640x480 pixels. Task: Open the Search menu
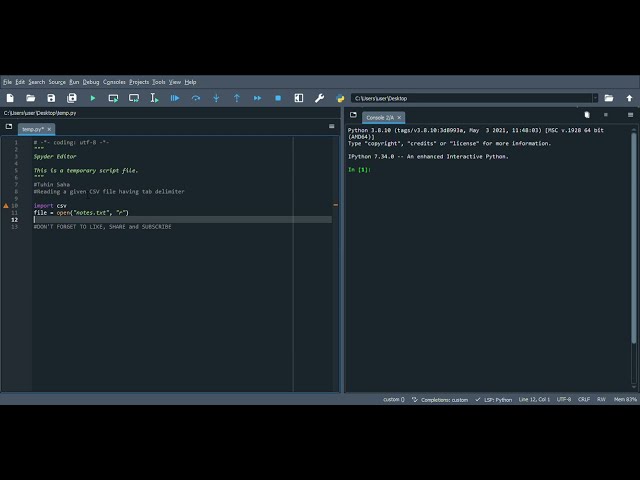click(37, 82)
